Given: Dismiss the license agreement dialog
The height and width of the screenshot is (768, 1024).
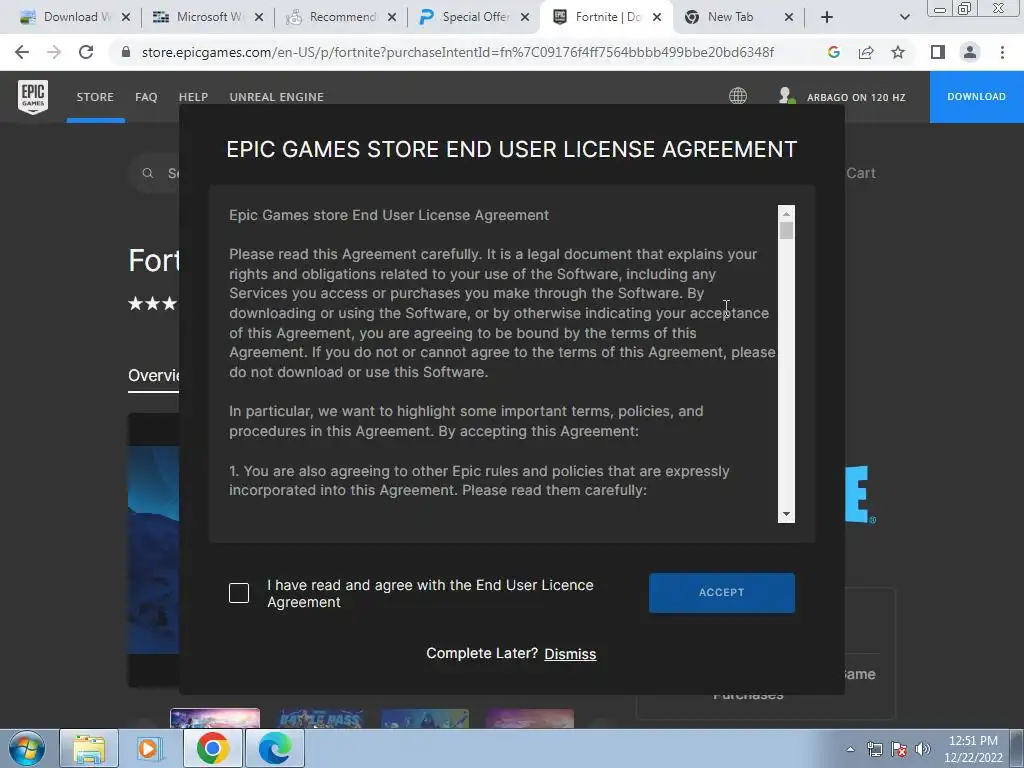Looking at the screenshot, I should pyautogui.click(x=570, y=654).
